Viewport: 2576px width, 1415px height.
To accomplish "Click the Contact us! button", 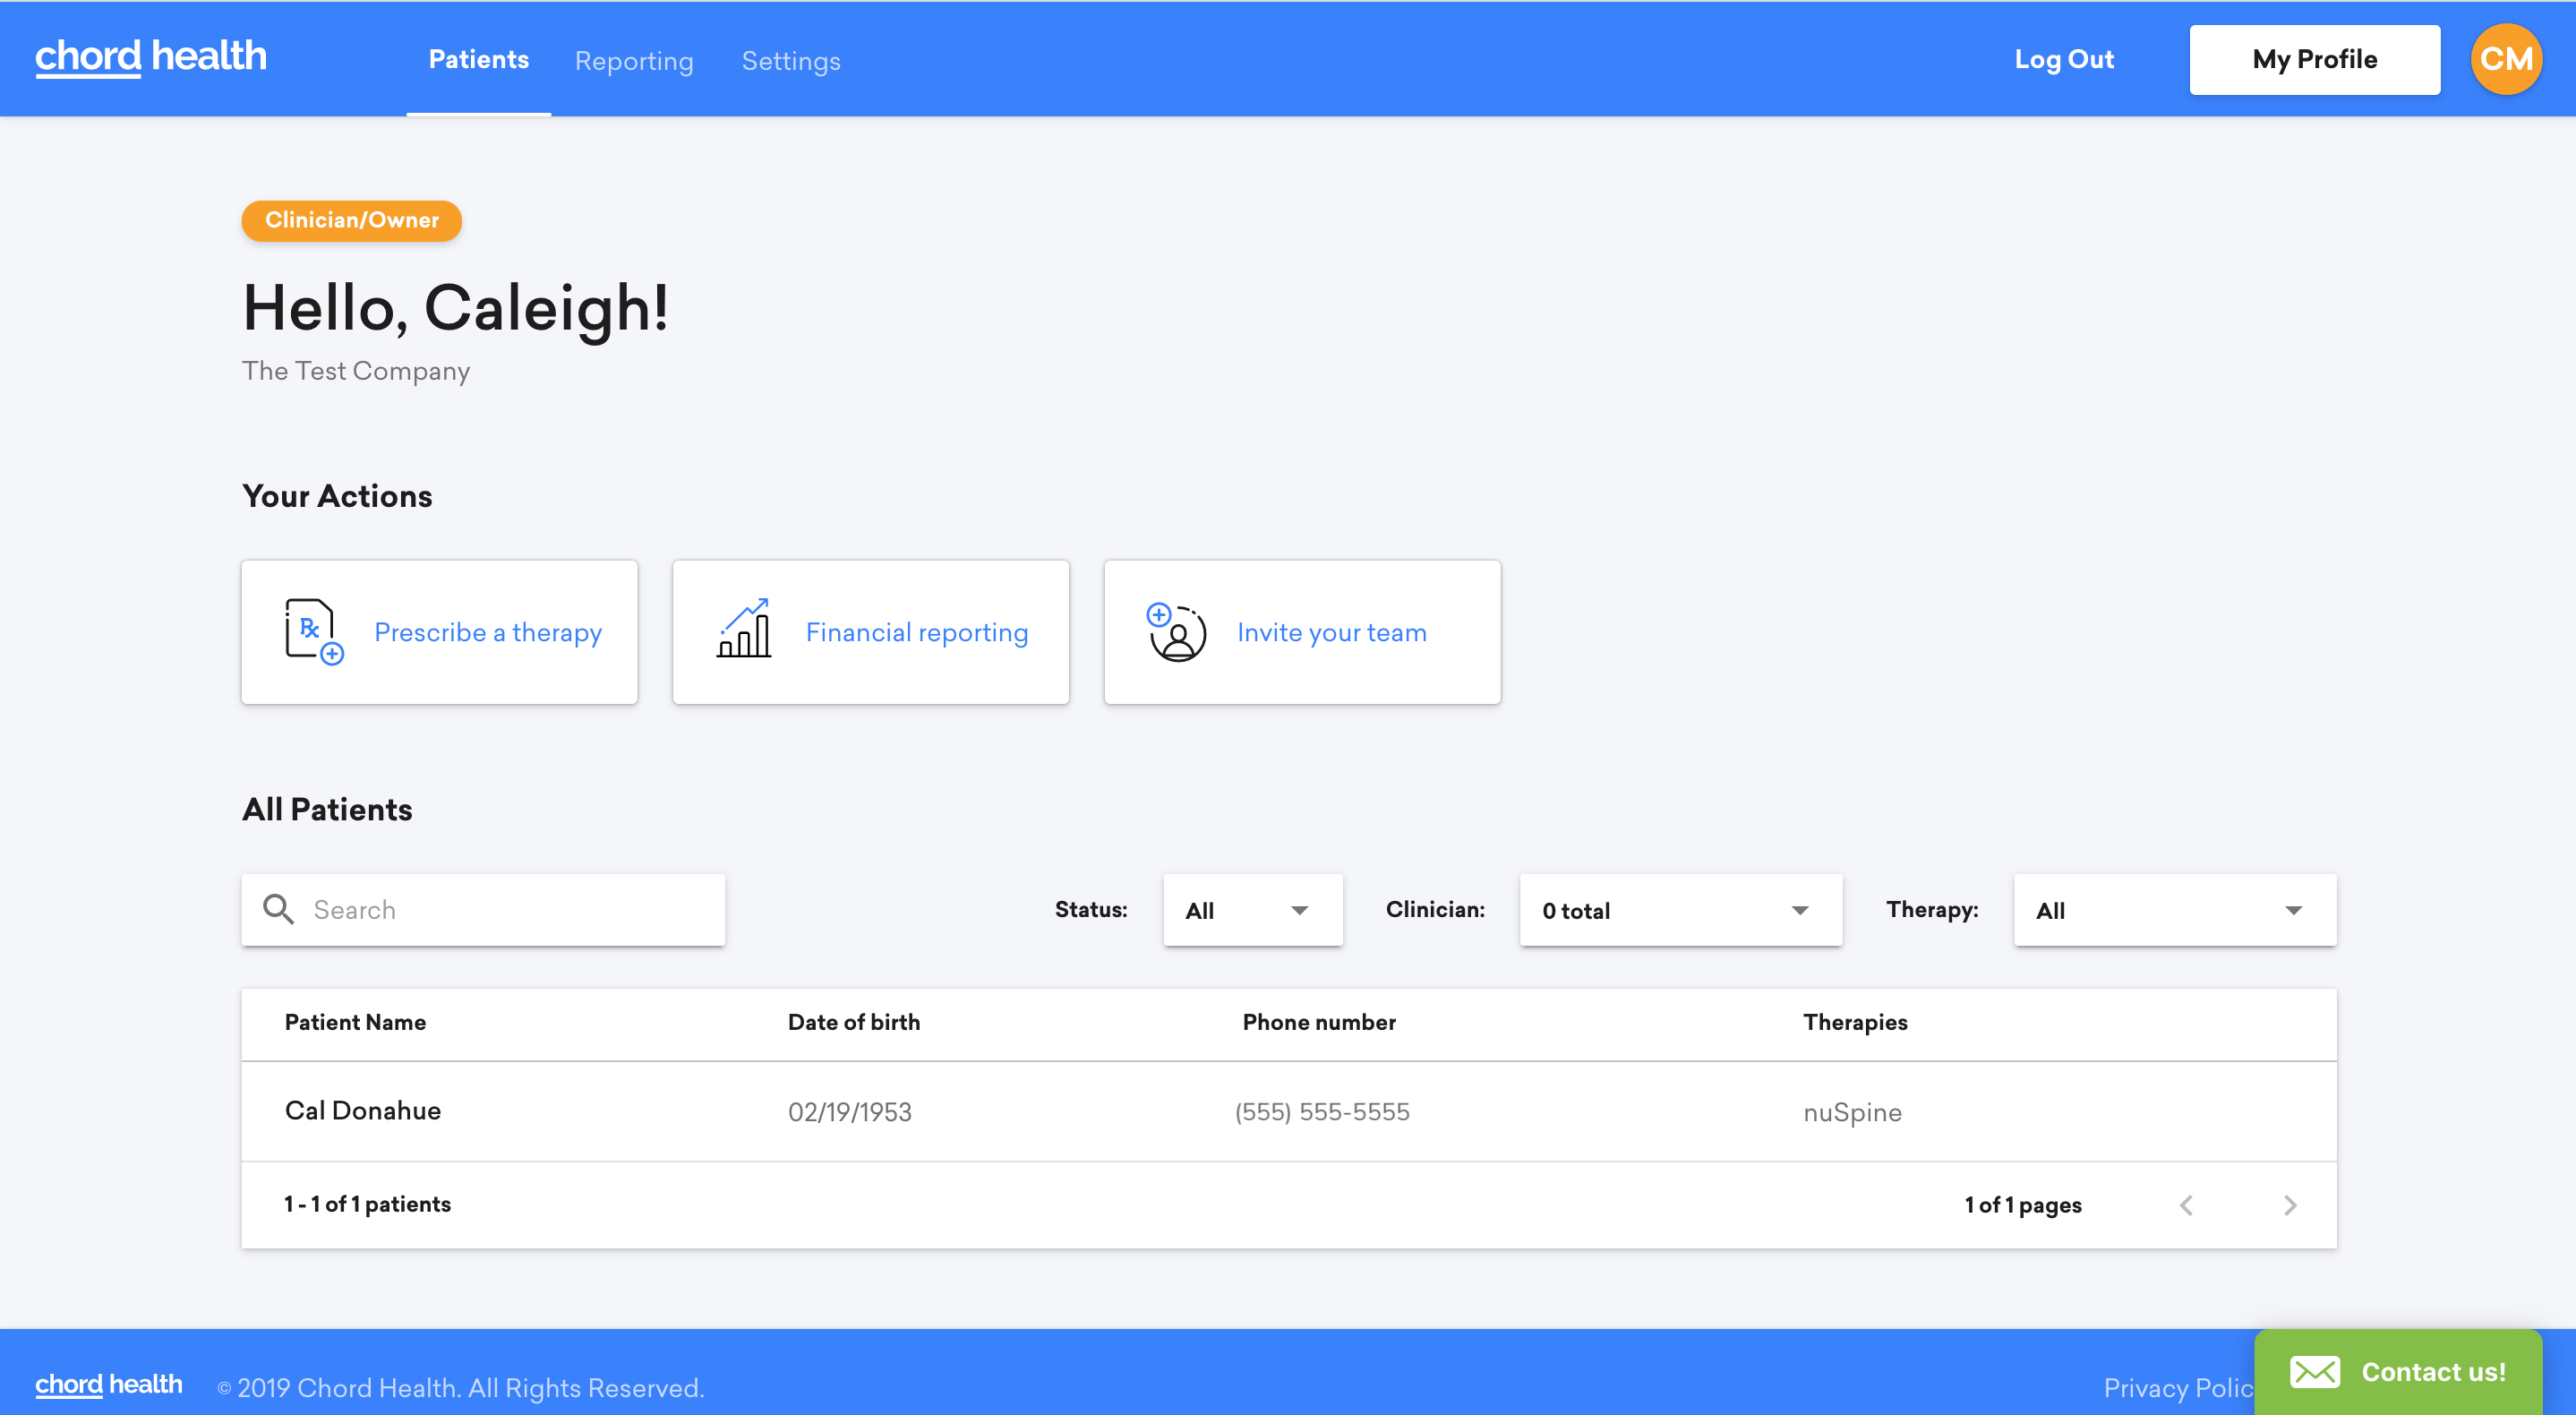I will coord(2399,1372).
